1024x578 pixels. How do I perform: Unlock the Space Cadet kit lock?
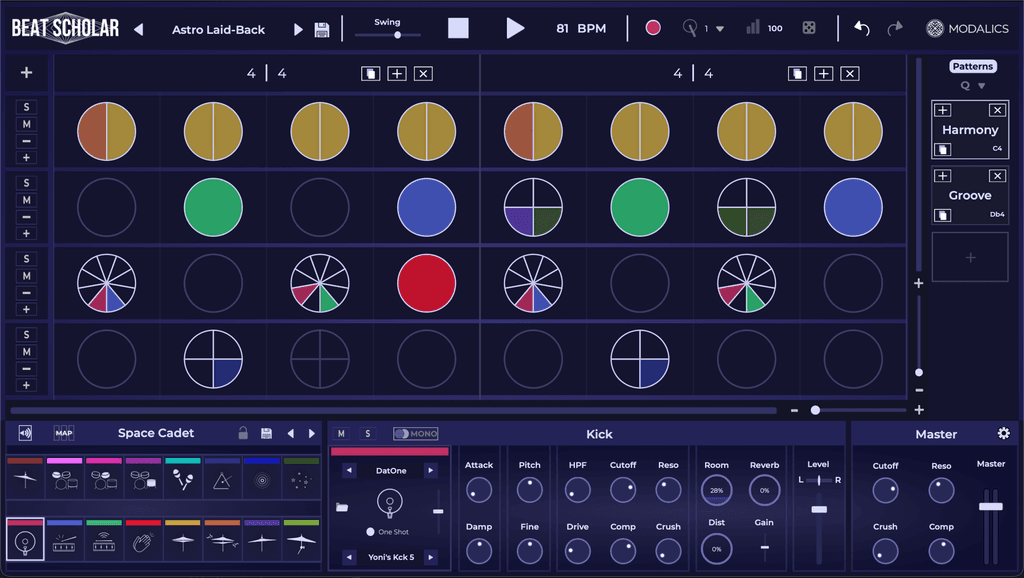coord(243,433)
